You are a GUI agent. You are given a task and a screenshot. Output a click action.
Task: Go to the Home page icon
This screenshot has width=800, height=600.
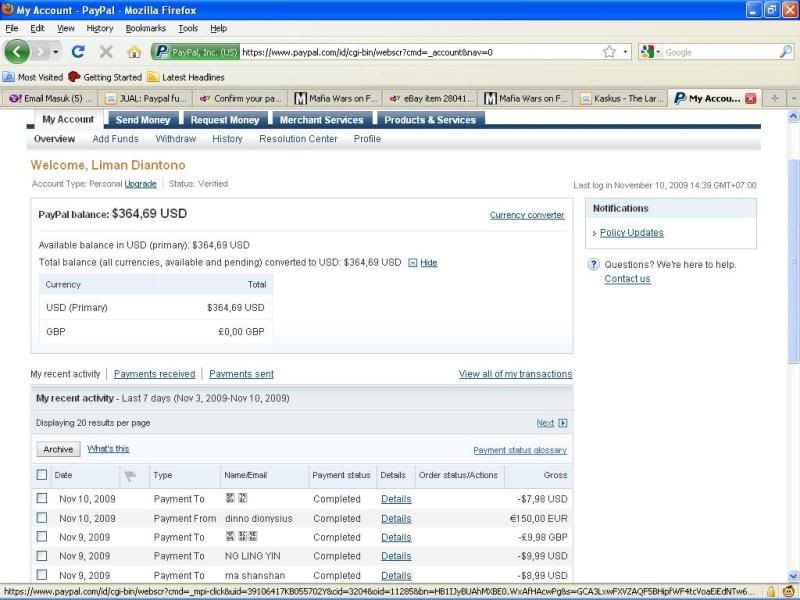tap(134, 52)
